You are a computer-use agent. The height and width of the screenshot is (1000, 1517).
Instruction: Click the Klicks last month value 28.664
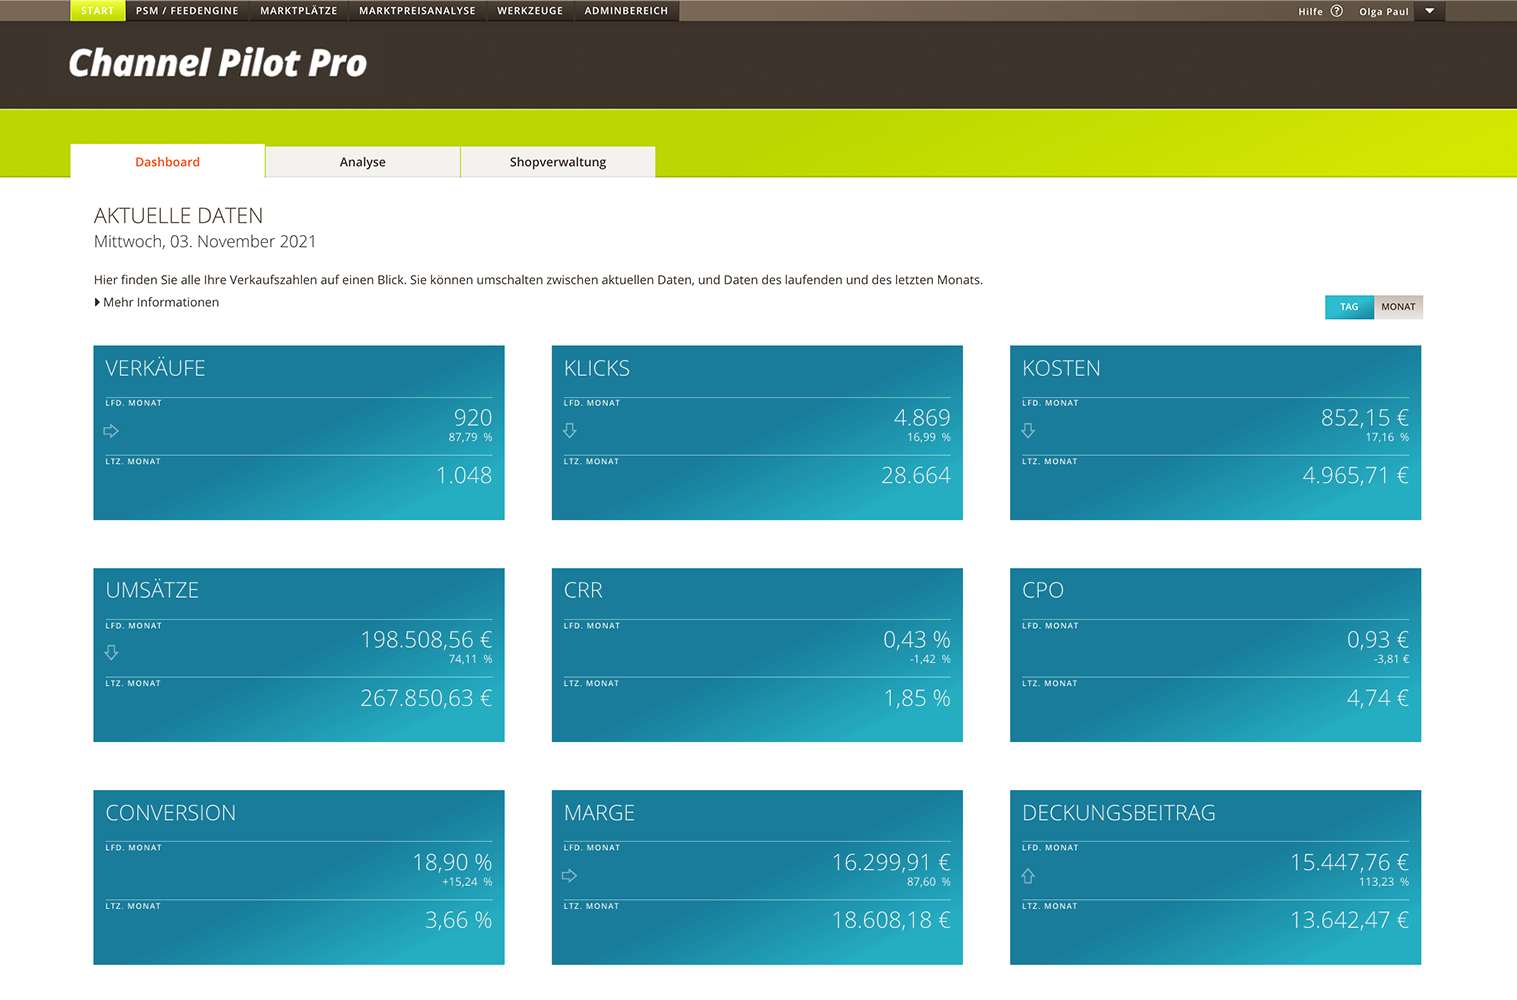click(x=916, y=476)
